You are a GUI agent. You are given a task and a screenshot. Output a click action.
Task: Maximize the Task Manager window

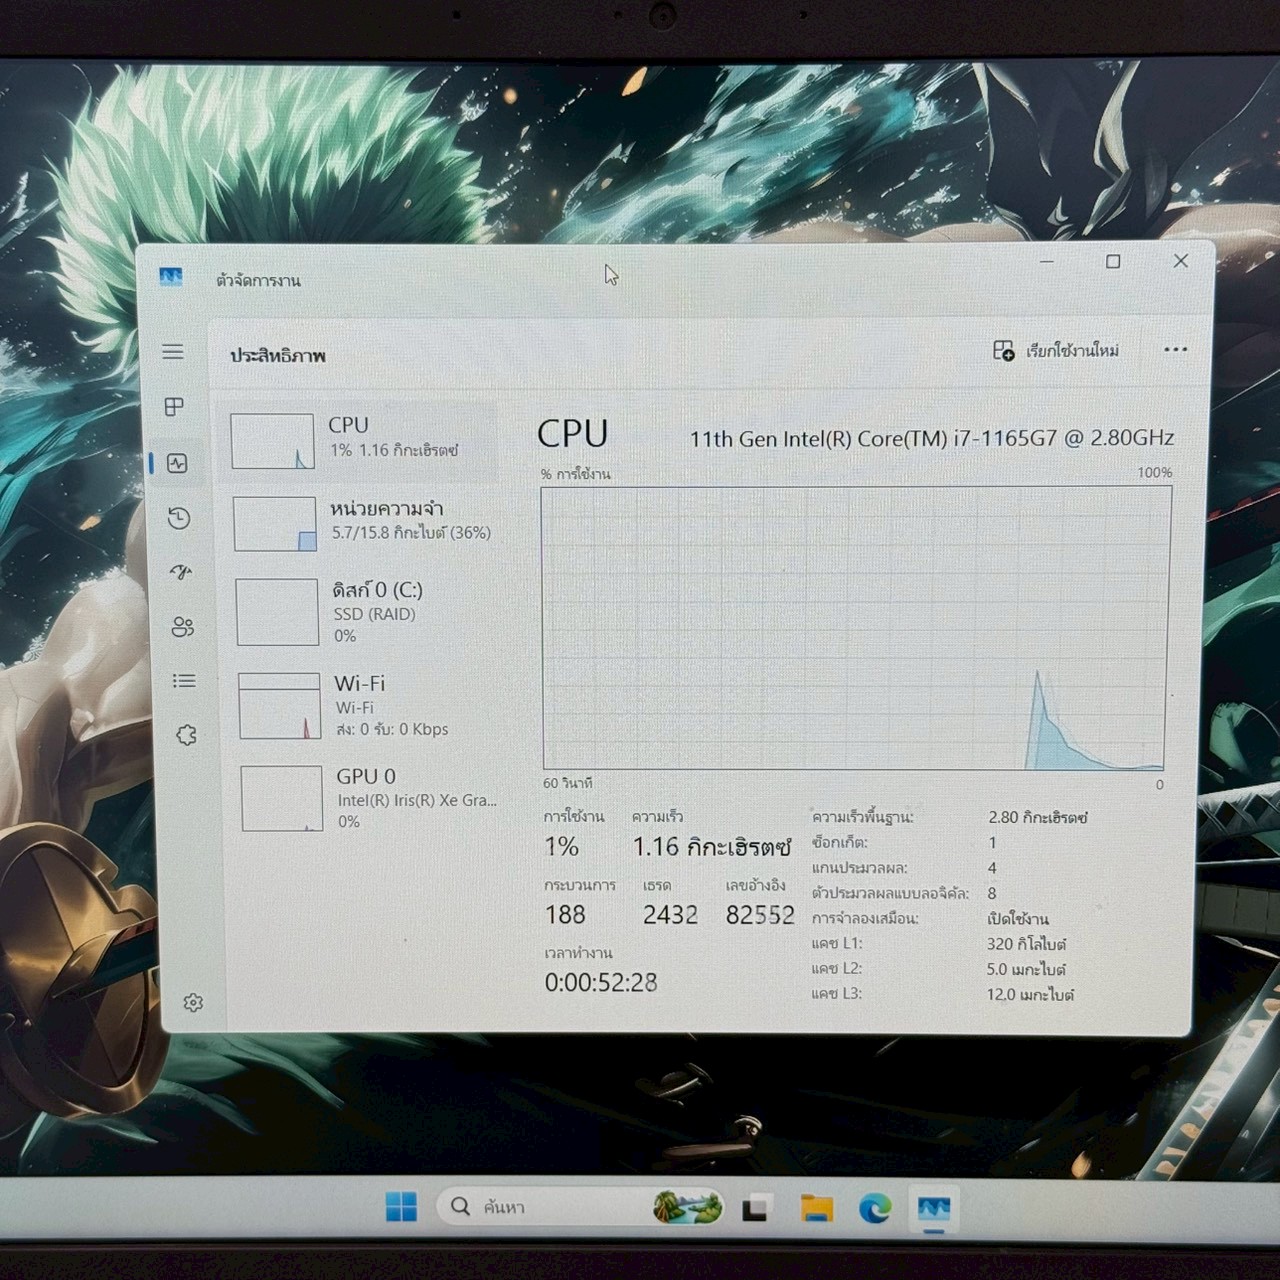click(x=1113, y=261)
